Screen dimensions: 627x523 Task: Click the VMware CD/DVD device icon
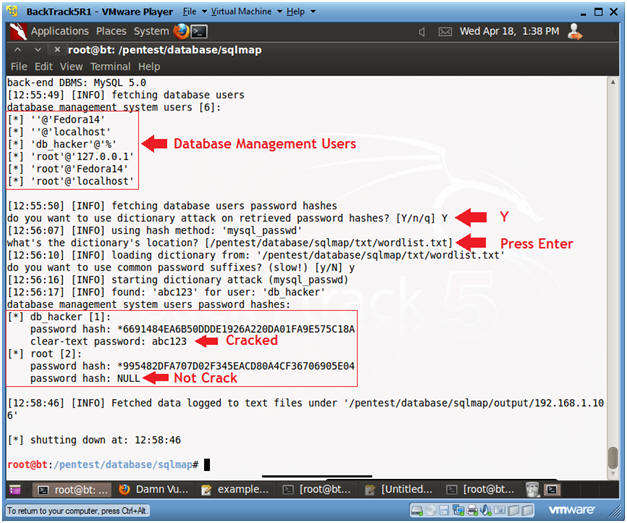(x=430, y=510)
